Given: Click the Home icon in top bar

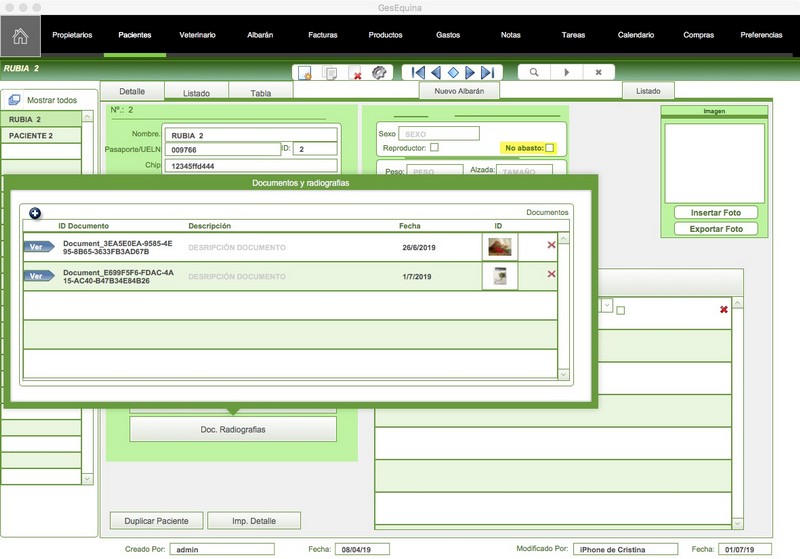Looking at the screenshot, I should click(x=20, y=37).
